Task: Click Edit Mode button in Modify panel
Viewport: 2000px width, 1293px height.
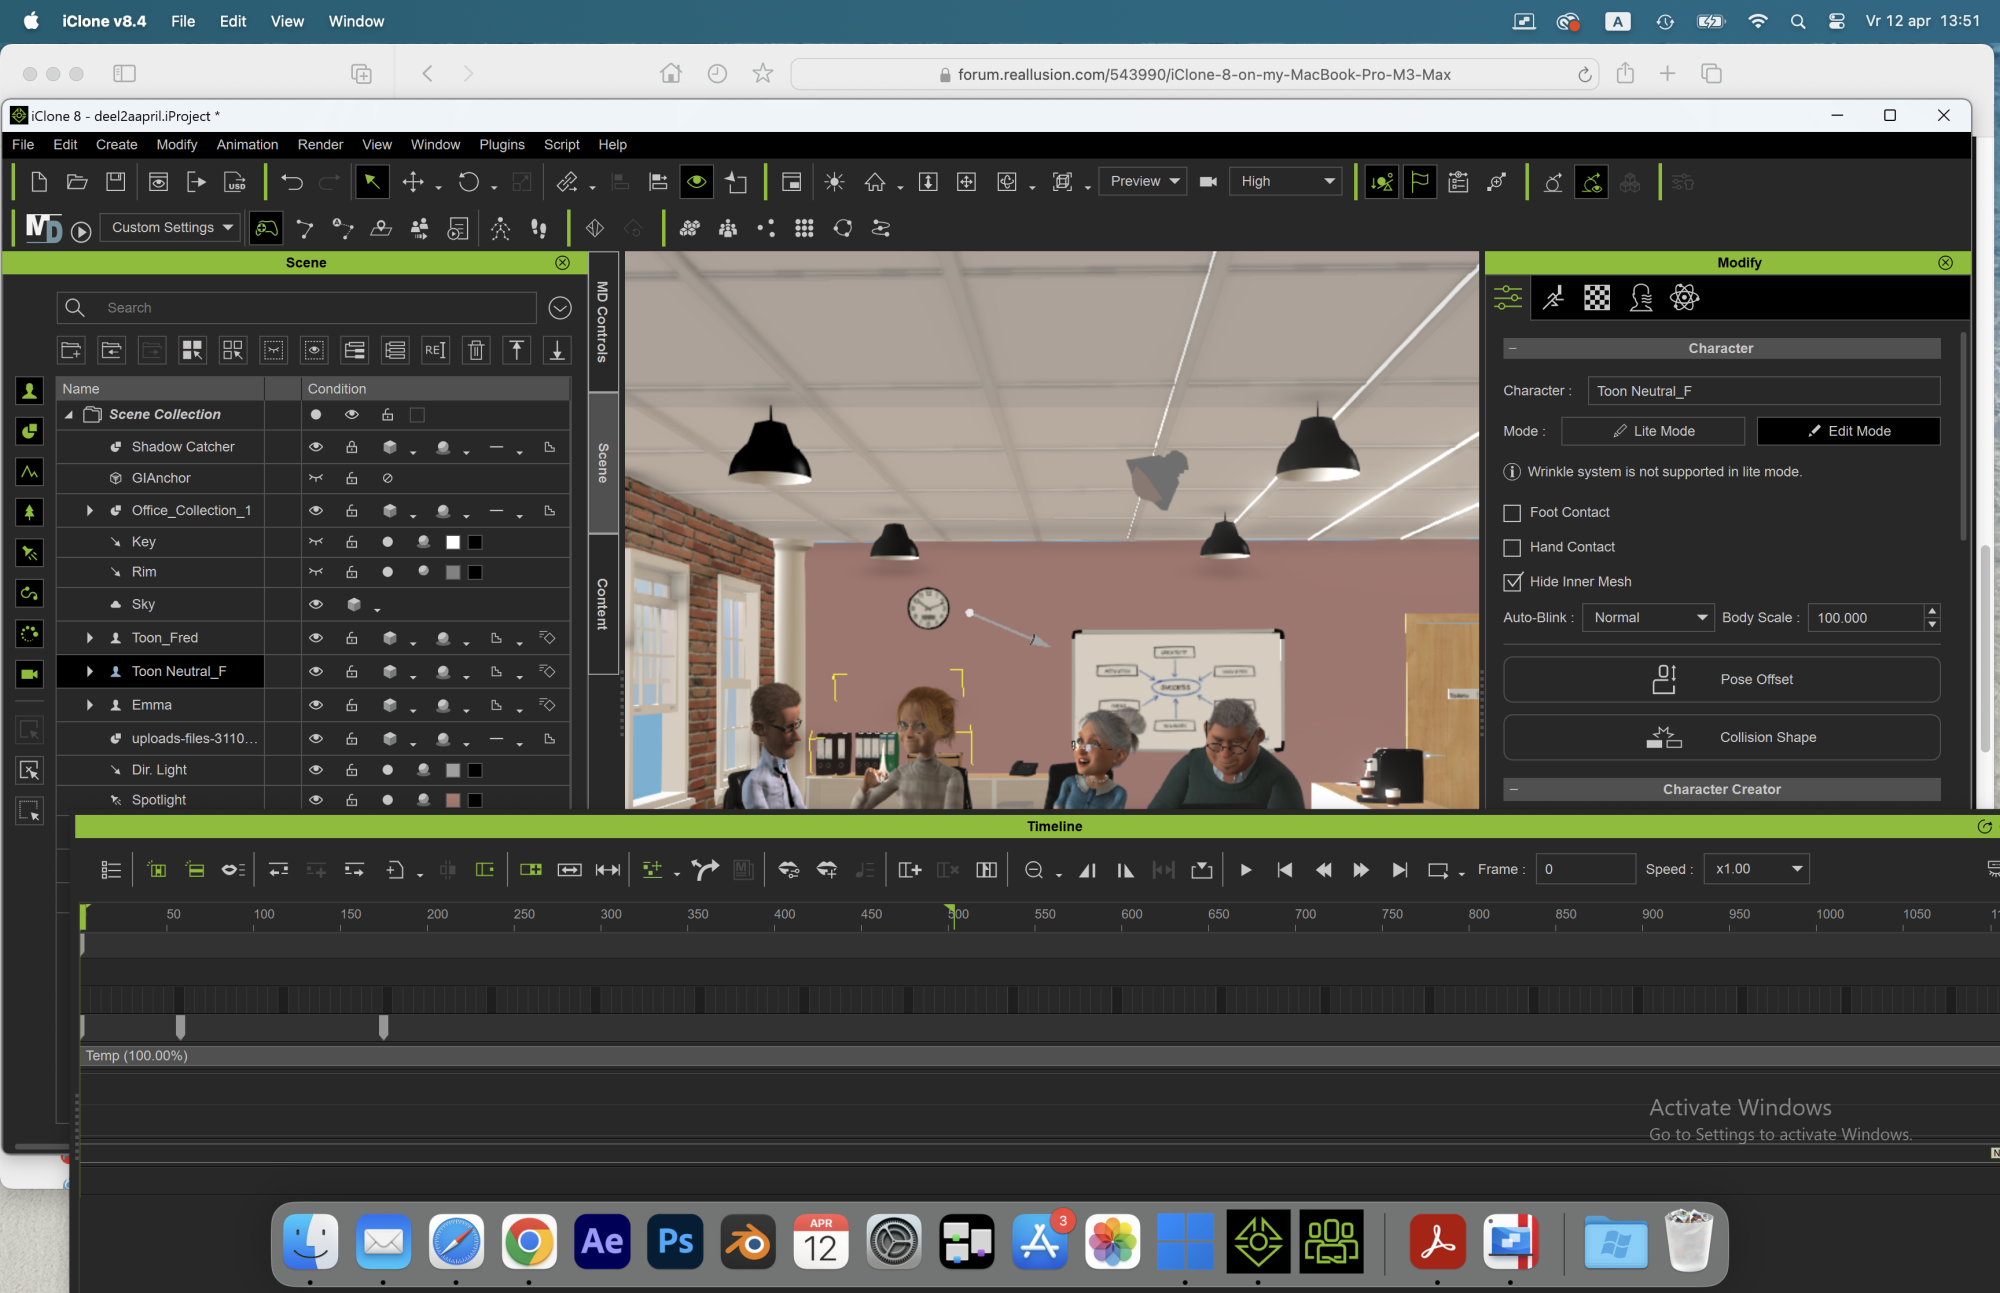Action: 1848,431
